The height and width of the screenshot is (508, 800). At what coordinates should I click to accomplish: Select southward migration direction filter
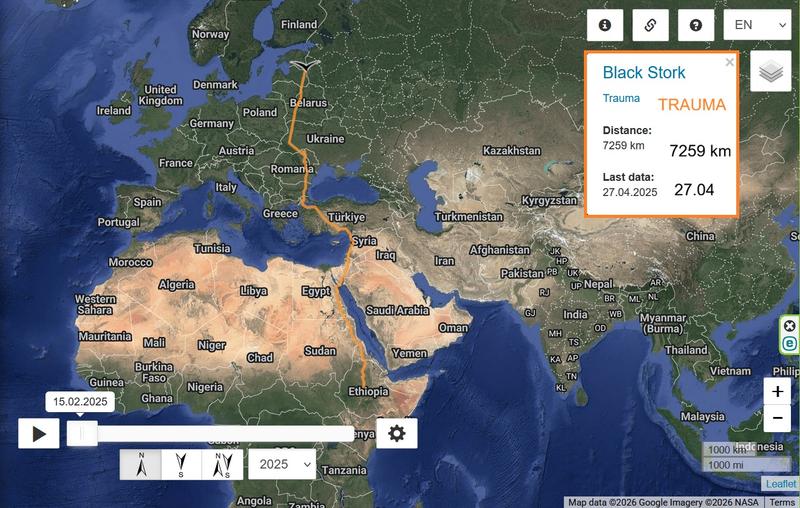point(181,465)
